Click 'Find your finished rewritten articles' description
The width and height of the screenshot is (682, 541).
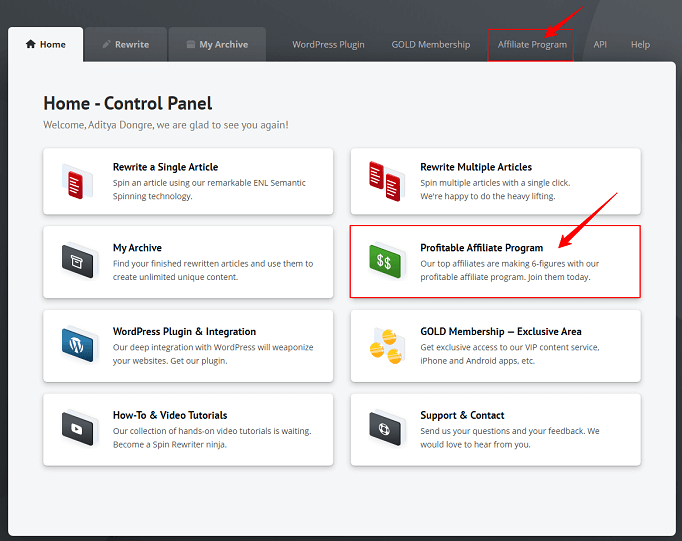click(213, 270)
